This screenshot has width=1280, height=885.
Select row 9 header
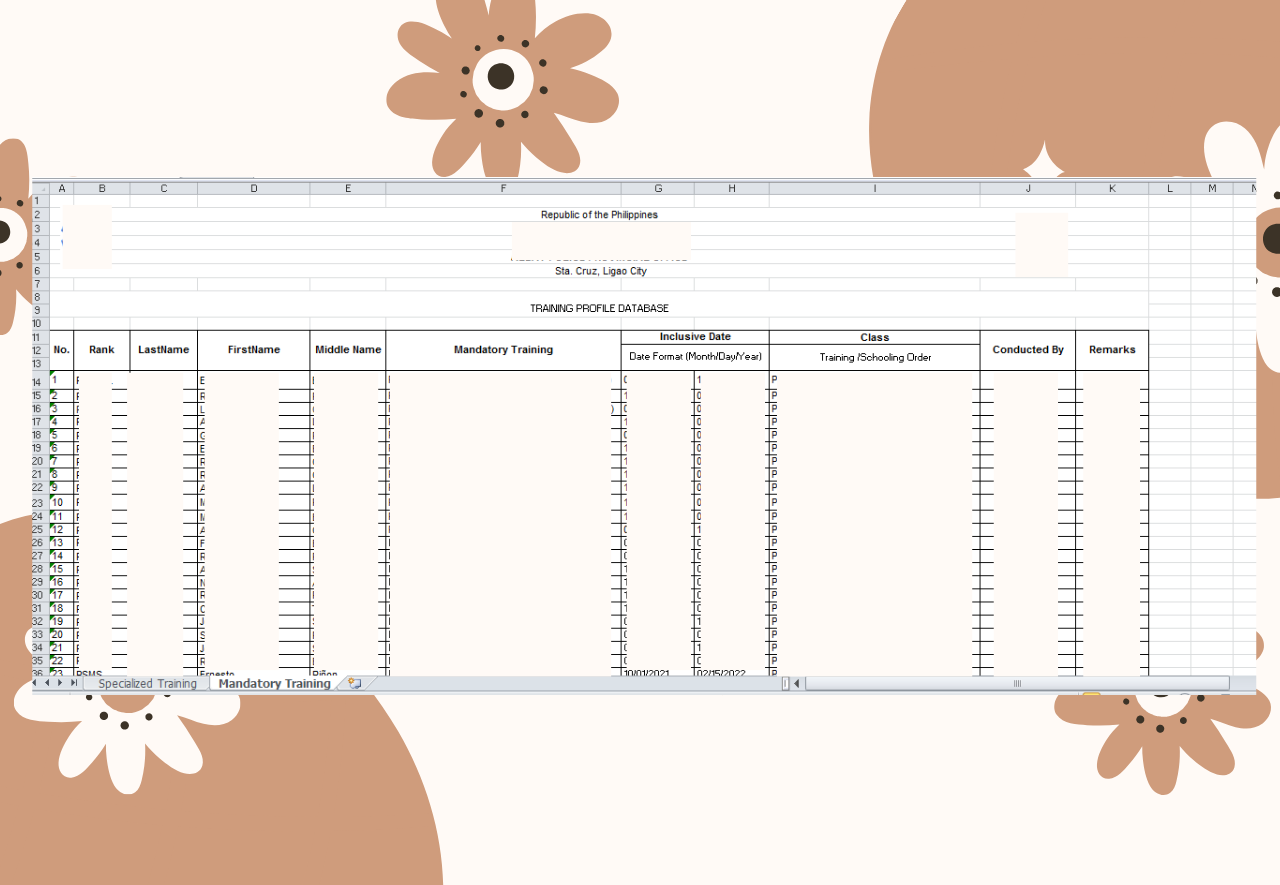pyautogui.click(x=41, y=309)
